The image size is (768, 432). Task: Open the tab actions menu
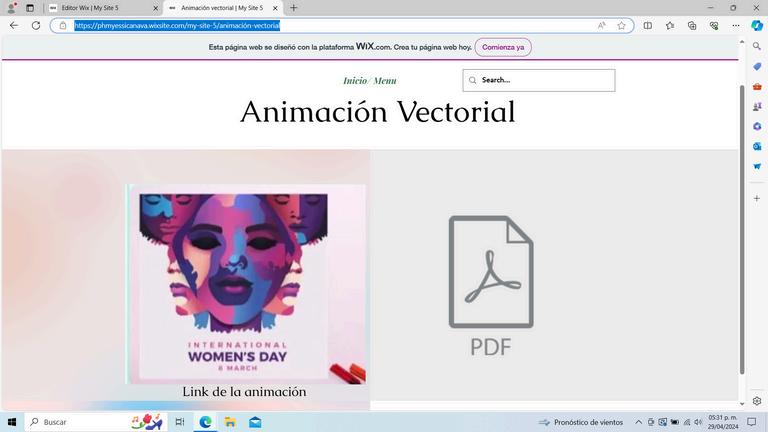[30, 8]
